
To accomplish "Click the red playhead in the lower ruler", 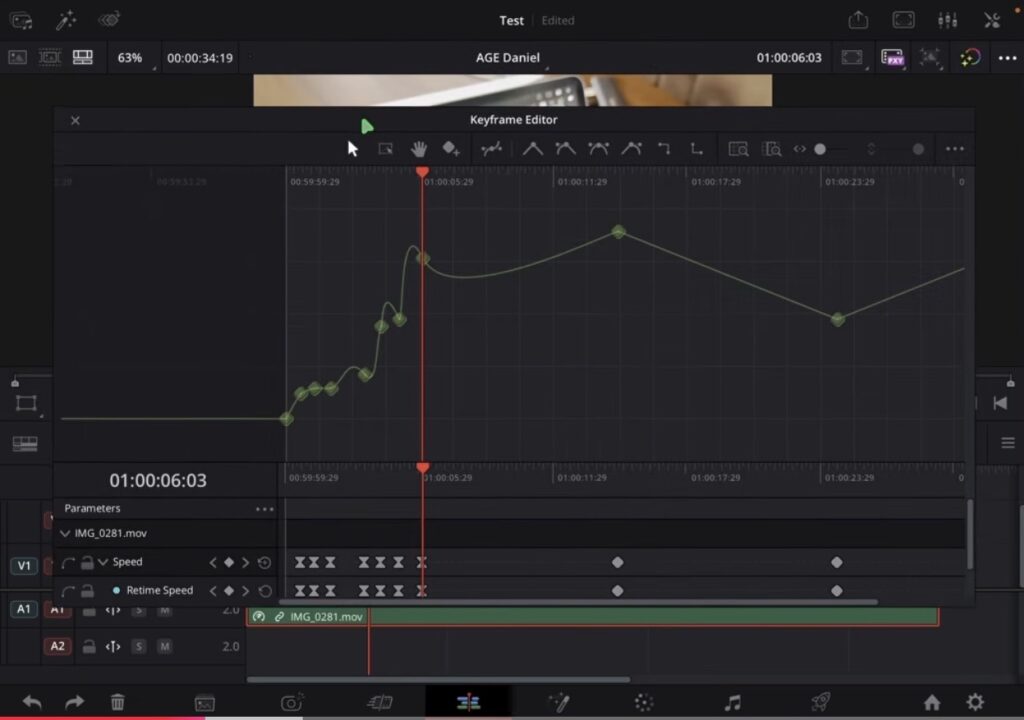I will [423, 468].
